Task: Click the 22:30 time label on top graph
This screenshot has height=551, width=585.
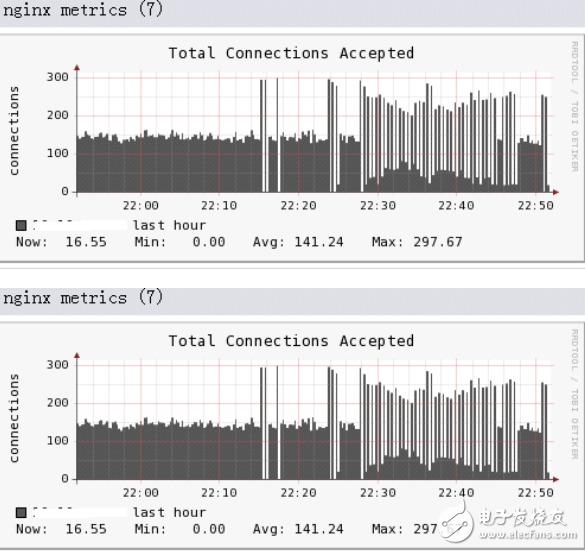Action: [x=378, y=206]
